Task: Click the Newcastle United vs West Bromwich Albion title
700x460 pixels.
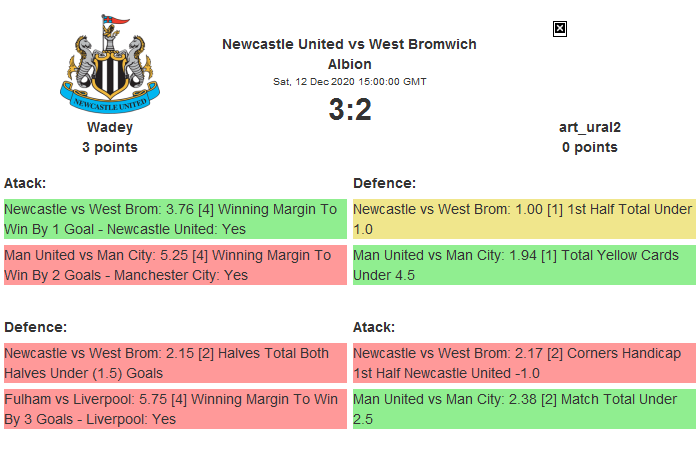Action: click(349, 54)
